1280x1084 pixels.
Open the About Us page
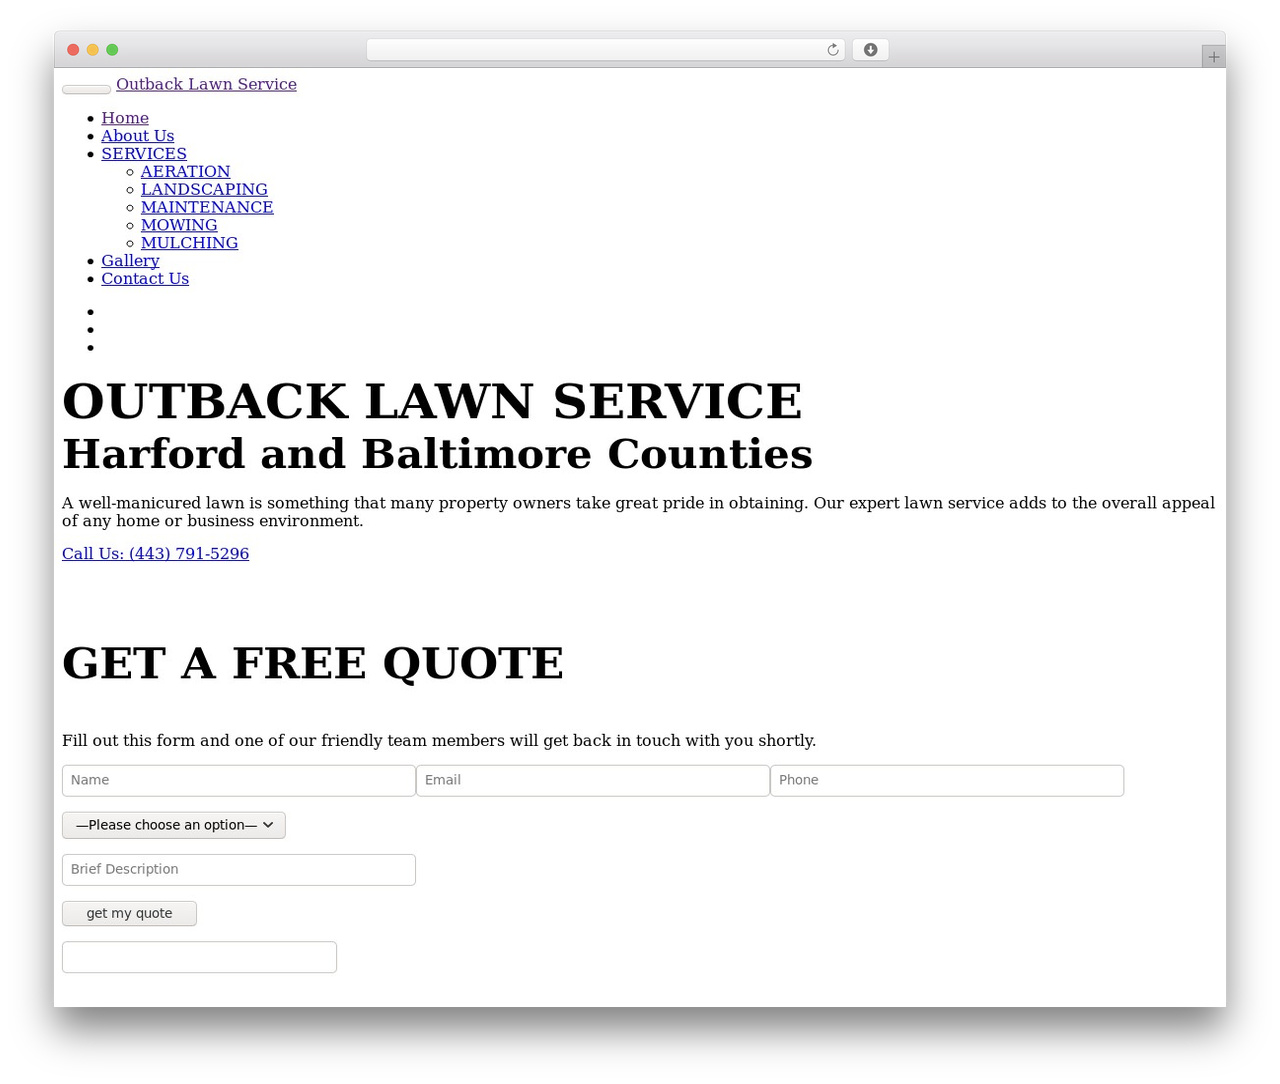(x=137, y=136)
